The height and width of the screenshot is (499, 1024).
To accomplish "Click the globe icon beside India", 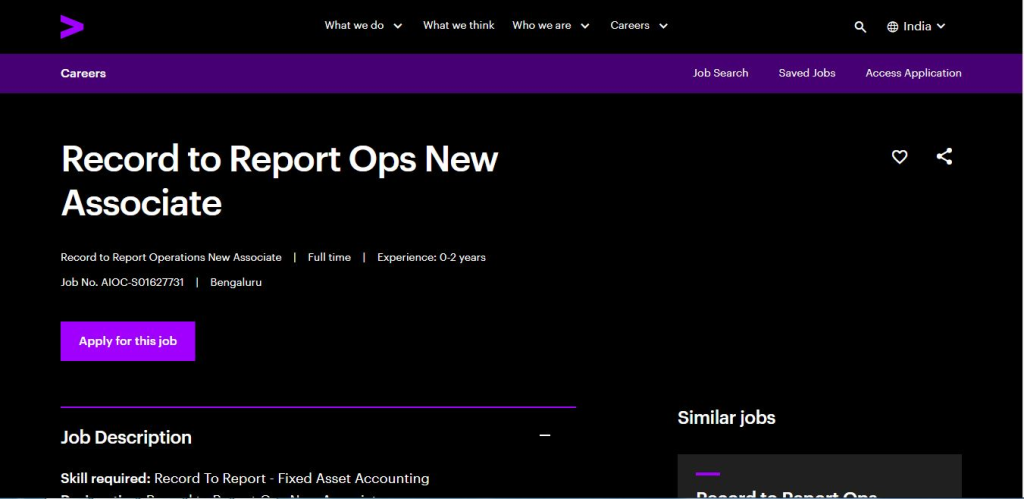I will tap(892, 27).
